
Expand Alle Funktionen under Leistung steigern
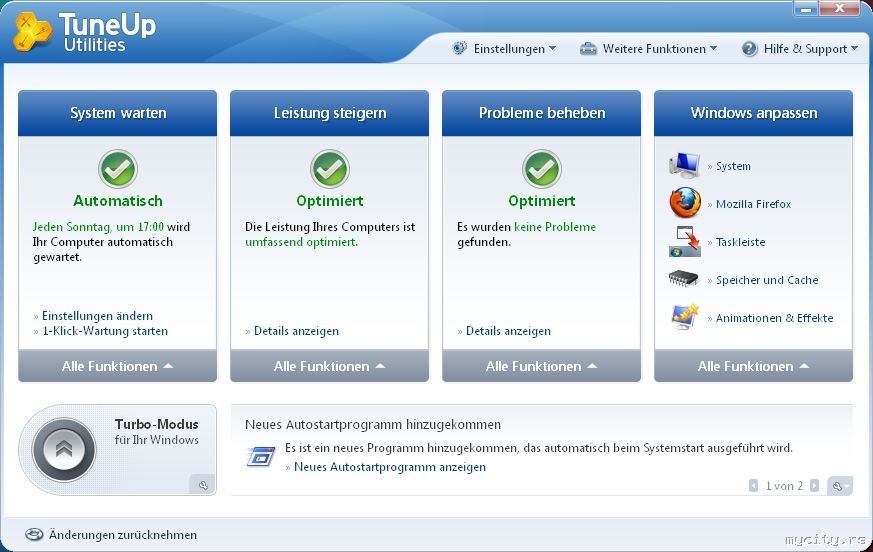pyautogui.click(x=330, y=366)
